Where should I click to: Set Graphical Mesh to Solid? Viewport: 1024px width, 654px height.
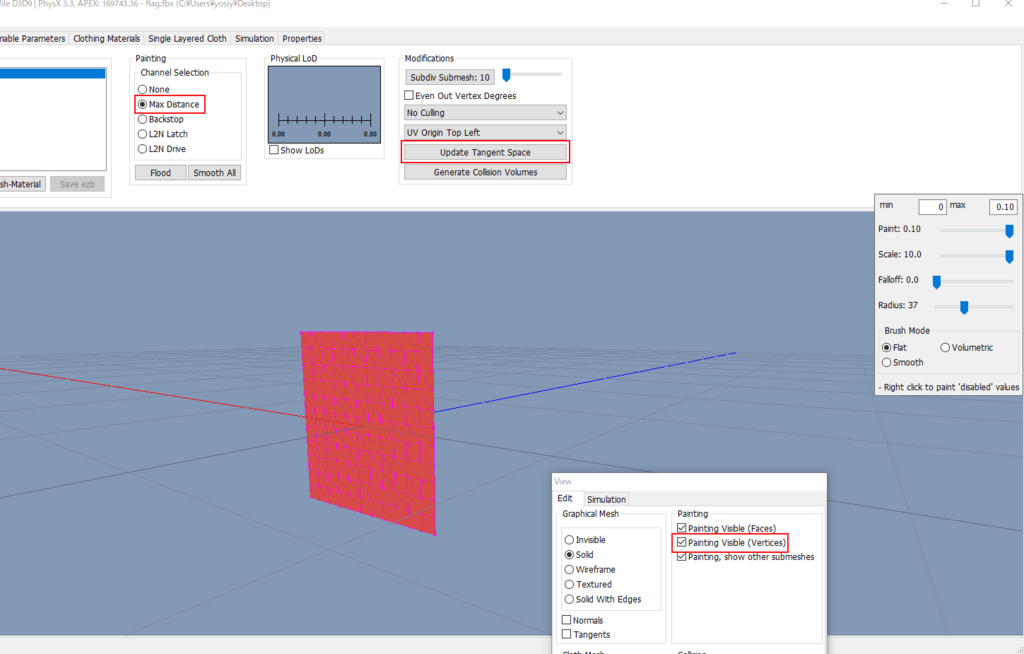[x=569, y=555]
